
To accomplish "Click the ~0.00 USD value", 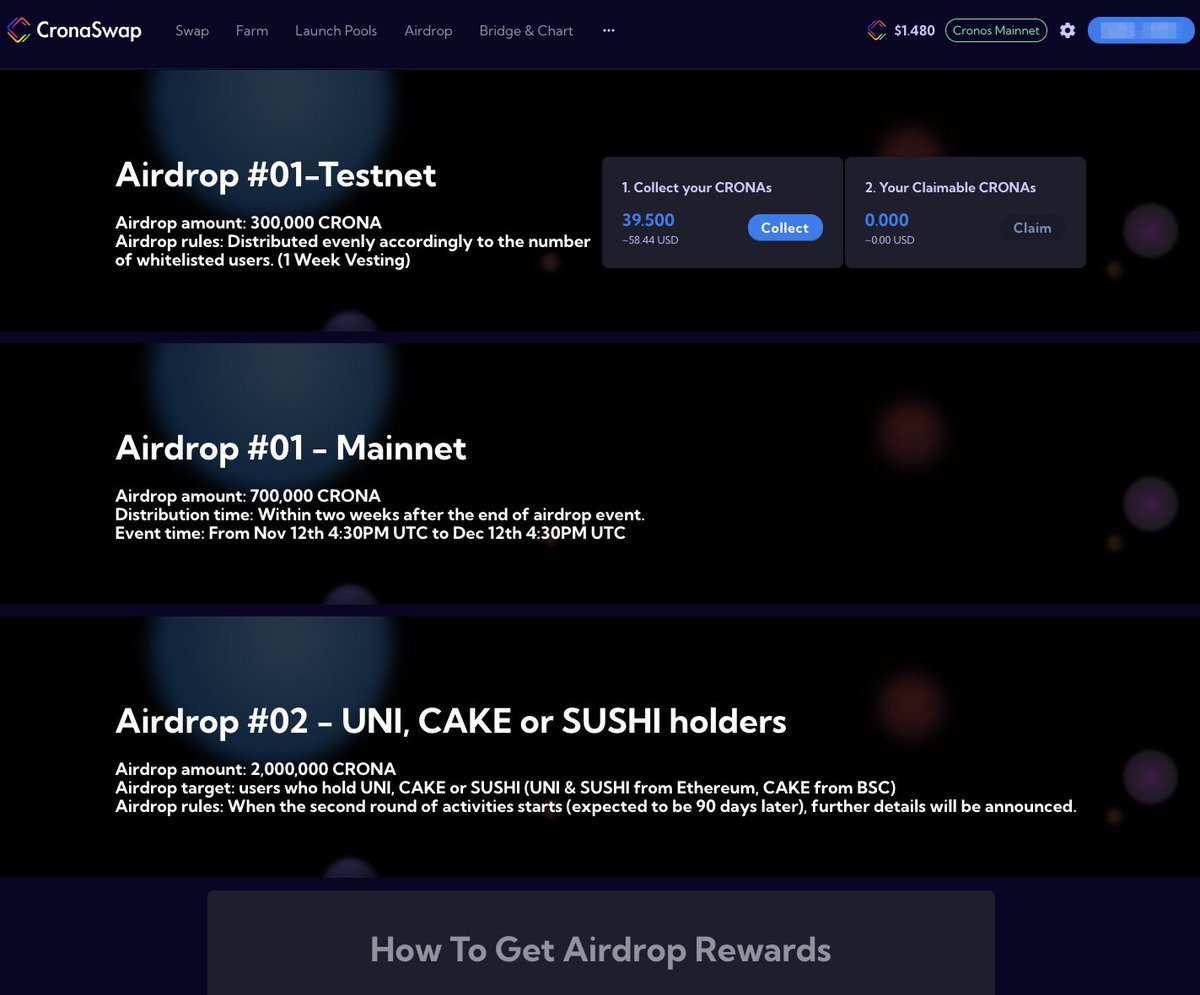I will [890, 240].
